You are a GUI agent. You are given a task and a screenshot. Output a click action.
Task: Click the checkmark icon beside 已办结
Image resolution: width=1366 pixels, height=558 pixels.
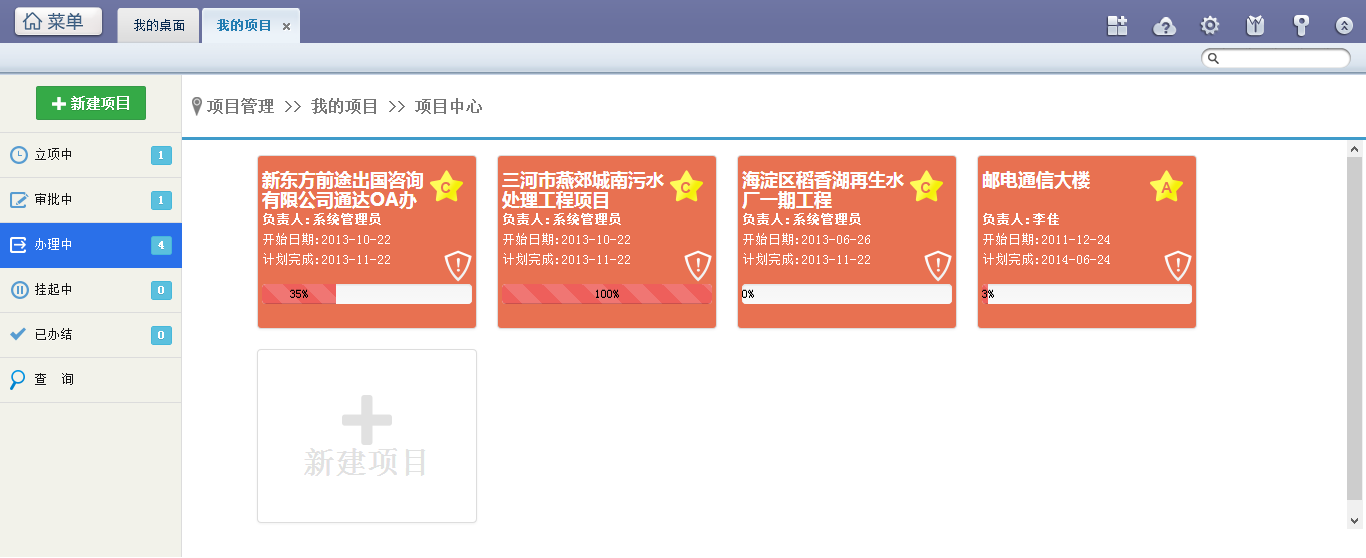pyautogui.click(x=18, y=334)
